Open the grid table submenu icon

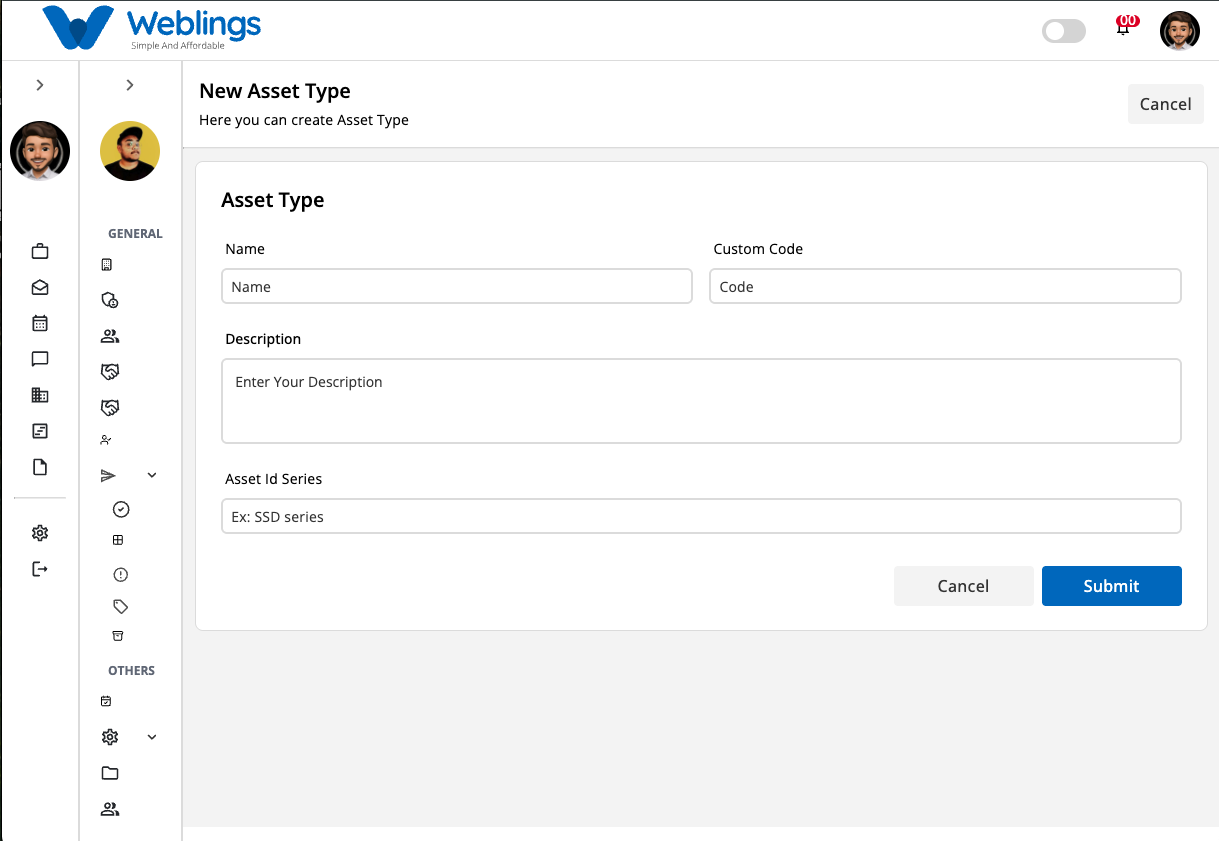pos(118,540)
